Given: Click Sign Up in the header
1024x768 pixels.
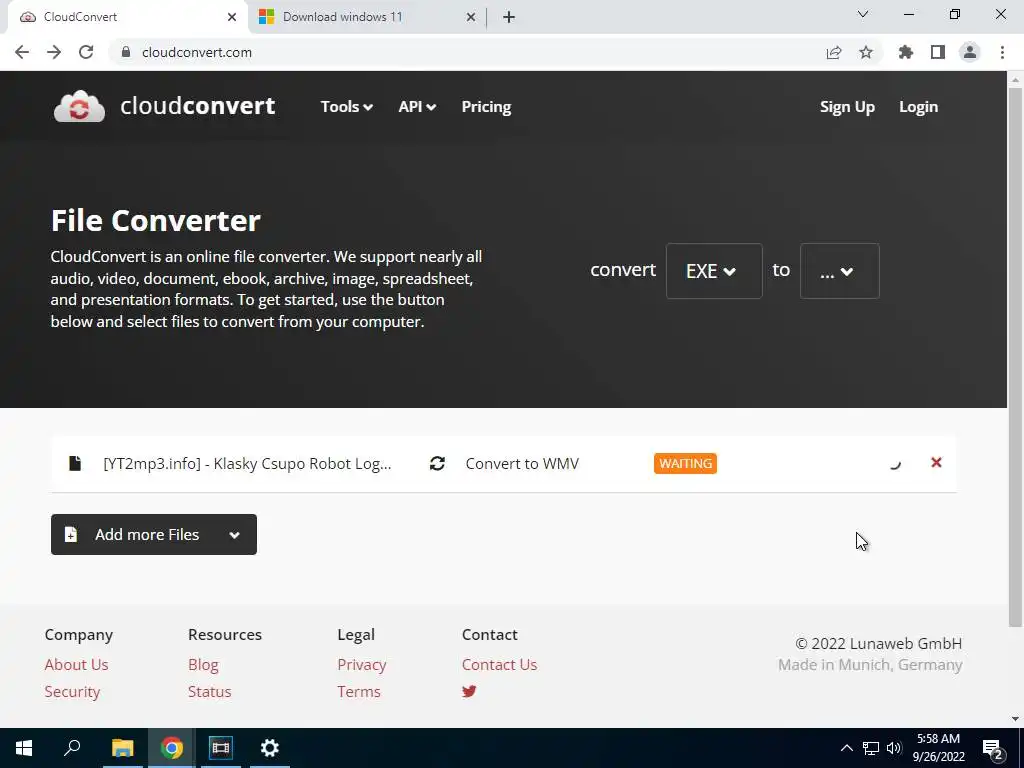Looking at the screenshot, I should click(x=847, y=106).
